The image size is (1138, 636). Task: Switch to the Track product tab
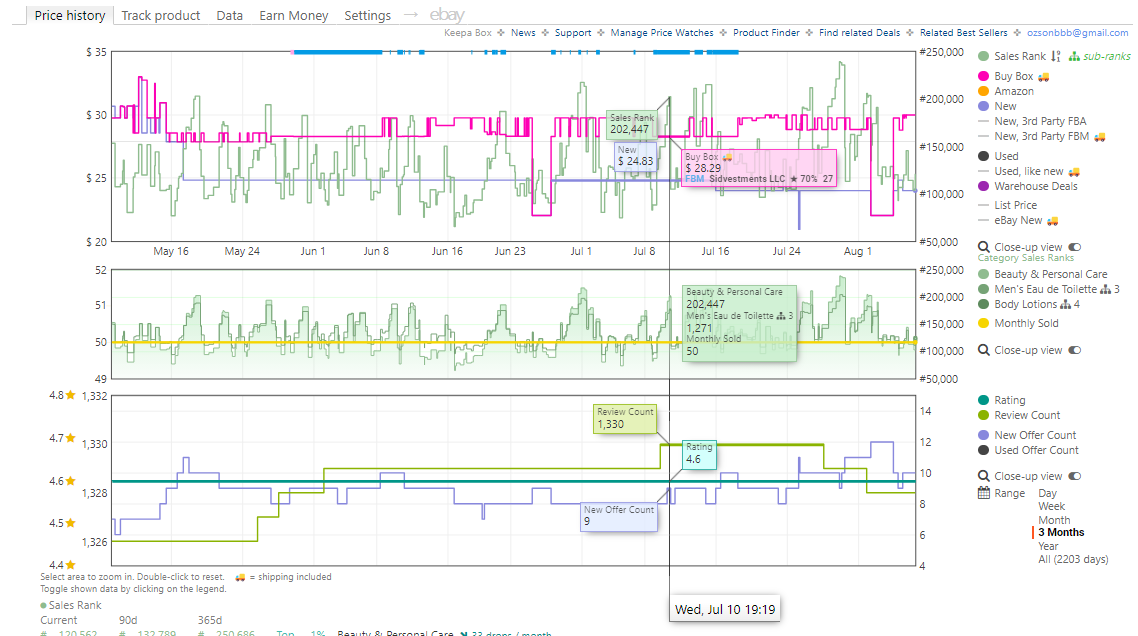[x=160, y=15]
